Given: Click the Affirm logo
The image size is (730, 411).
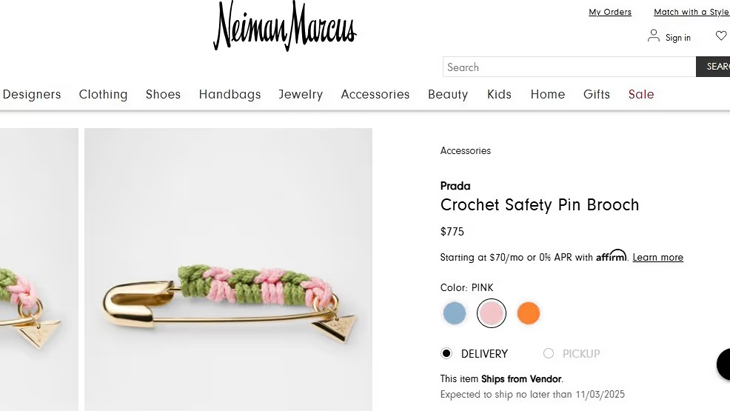Looking at the screenshot, I should (611, 256).
